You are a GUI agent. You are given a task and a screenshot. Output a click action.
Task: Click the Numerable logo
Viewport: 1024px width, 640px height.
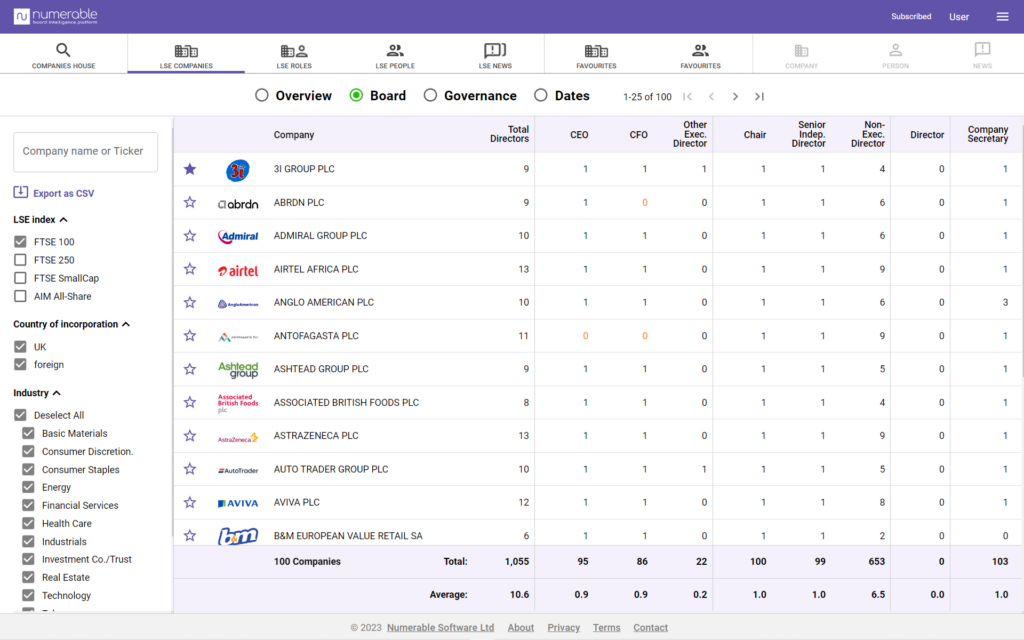pyautogui.click(x=56, y=16)
